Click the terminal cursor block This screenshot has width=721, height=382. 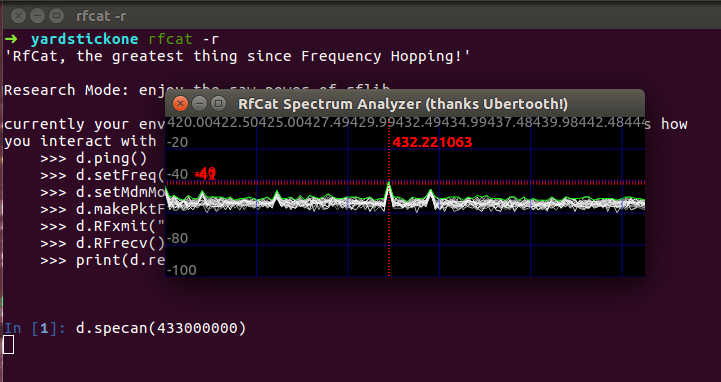pyautogui.click(x=8, y=345)
